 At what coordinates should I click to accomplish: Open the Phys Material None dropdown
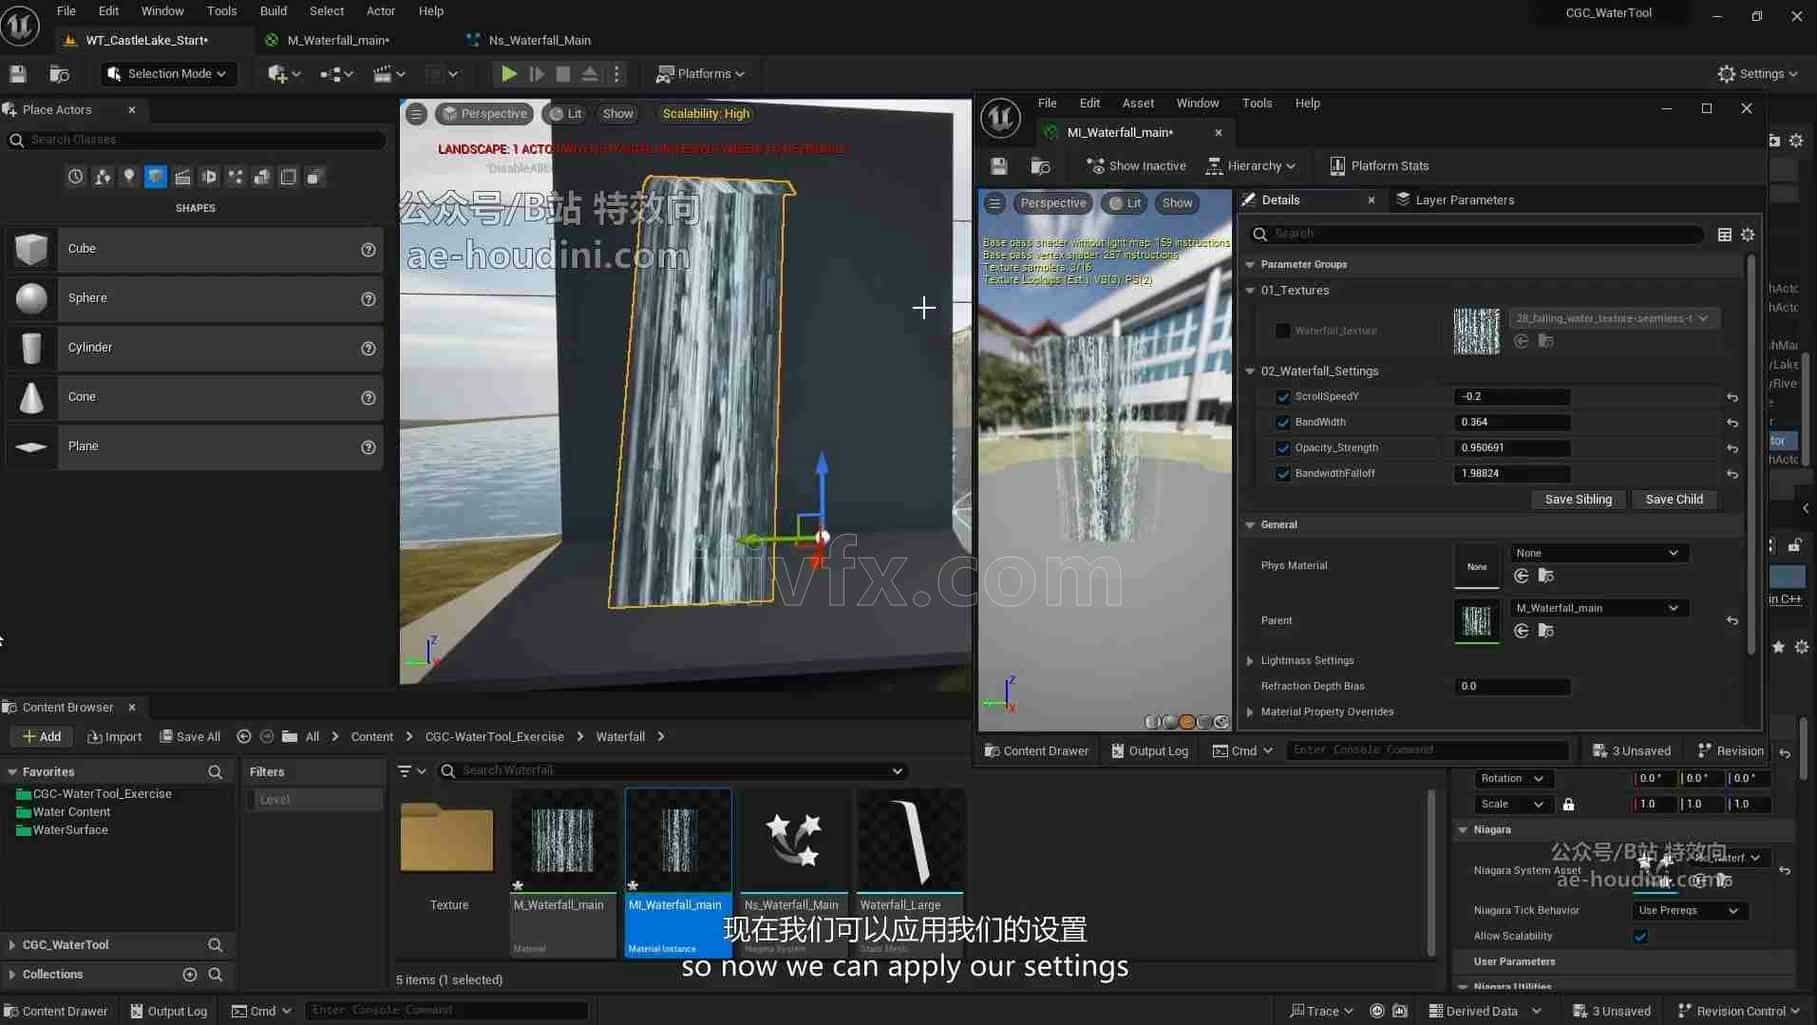(x=1597, y=553)
